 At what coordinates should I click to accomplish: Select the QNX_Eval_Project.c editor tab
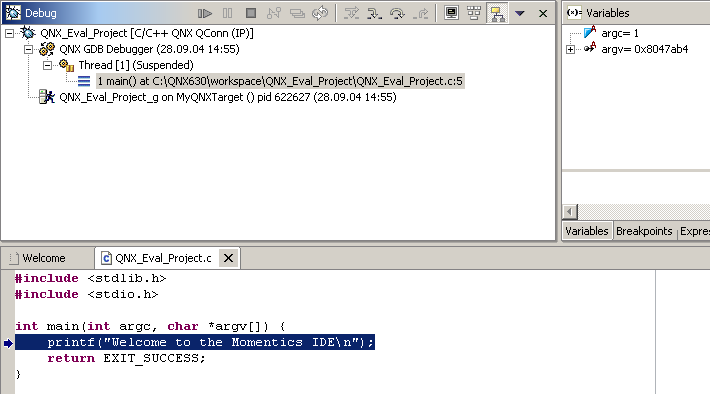[x=163, y=258]
